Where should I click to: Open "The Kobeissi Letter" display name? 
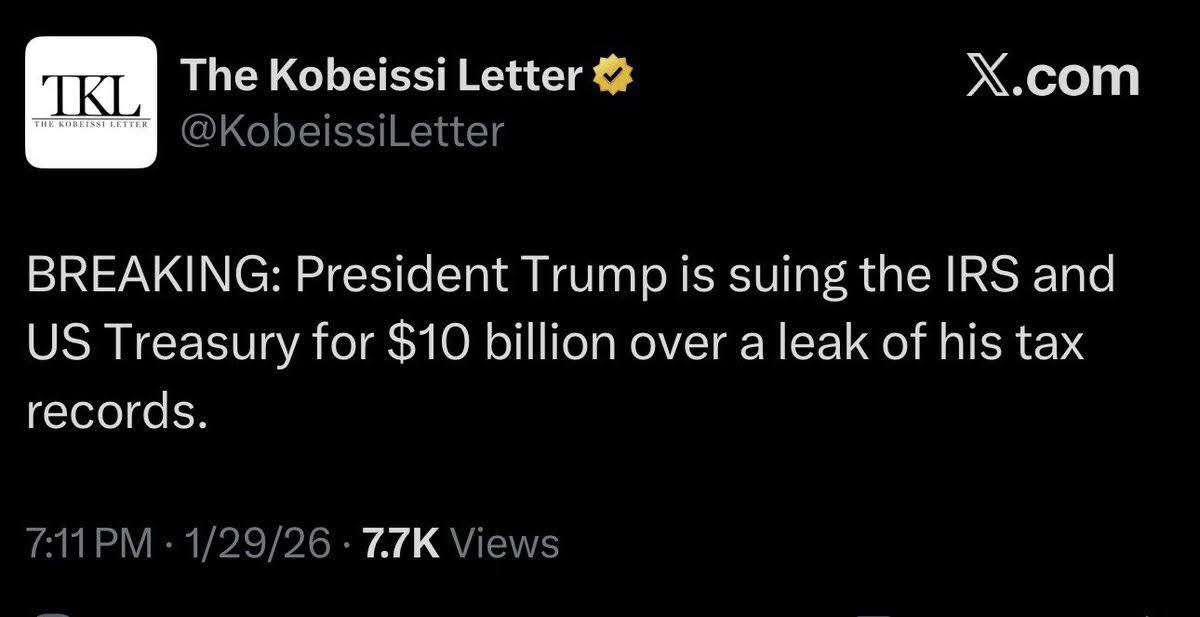pos(380,76)
